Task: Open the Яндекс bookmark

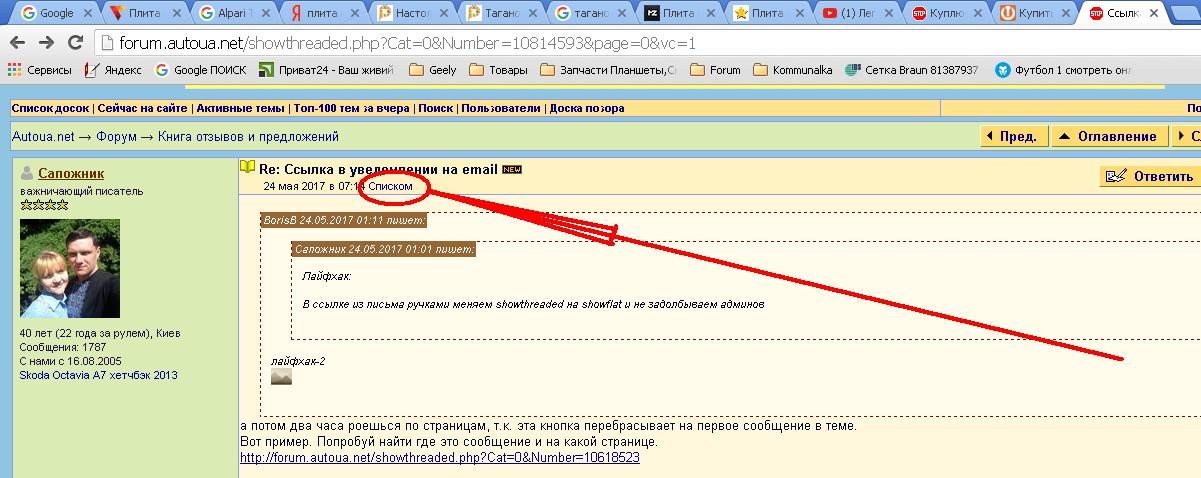Action: click(x=113, y=70)
